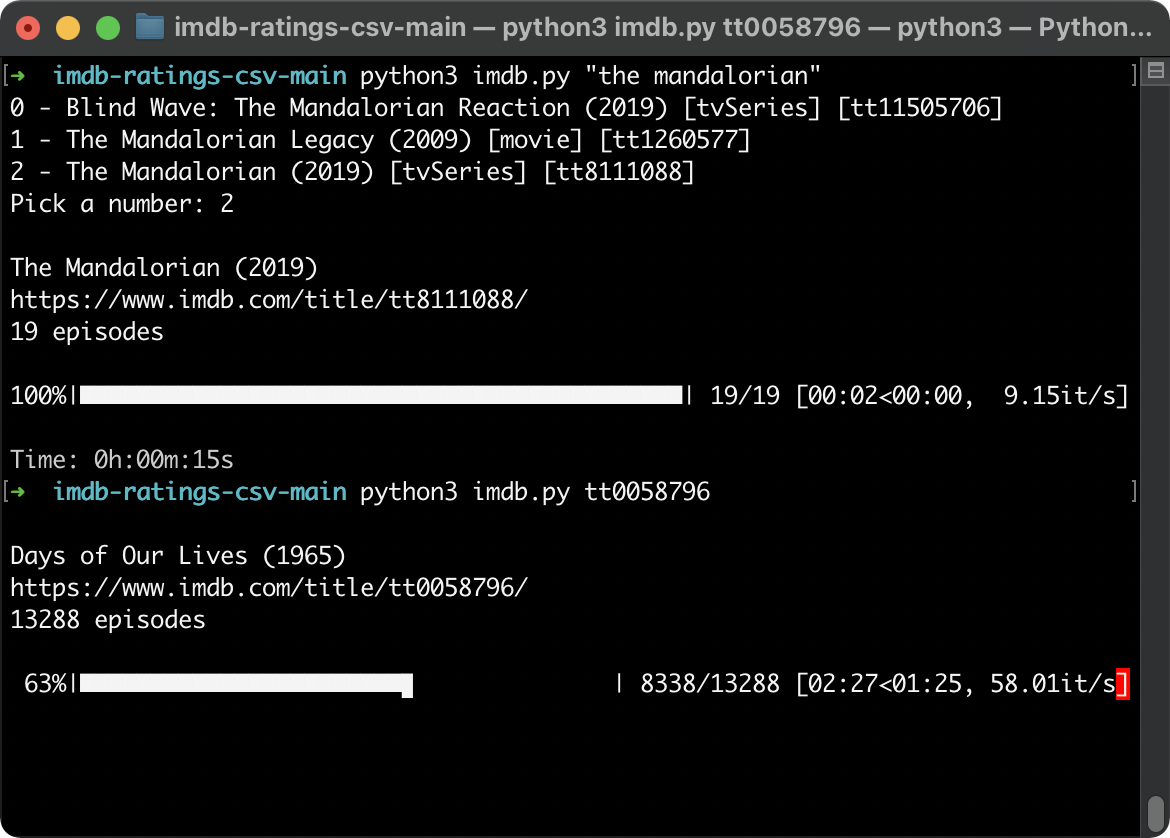Click the yellow minimize window button

(x=68, y=28)
